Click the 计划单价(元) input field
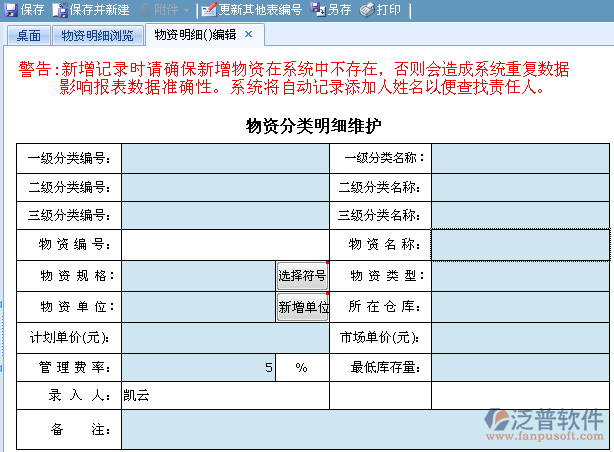Image resolution: width=614 pixels, height=452 pixels. tap(225, 338)
